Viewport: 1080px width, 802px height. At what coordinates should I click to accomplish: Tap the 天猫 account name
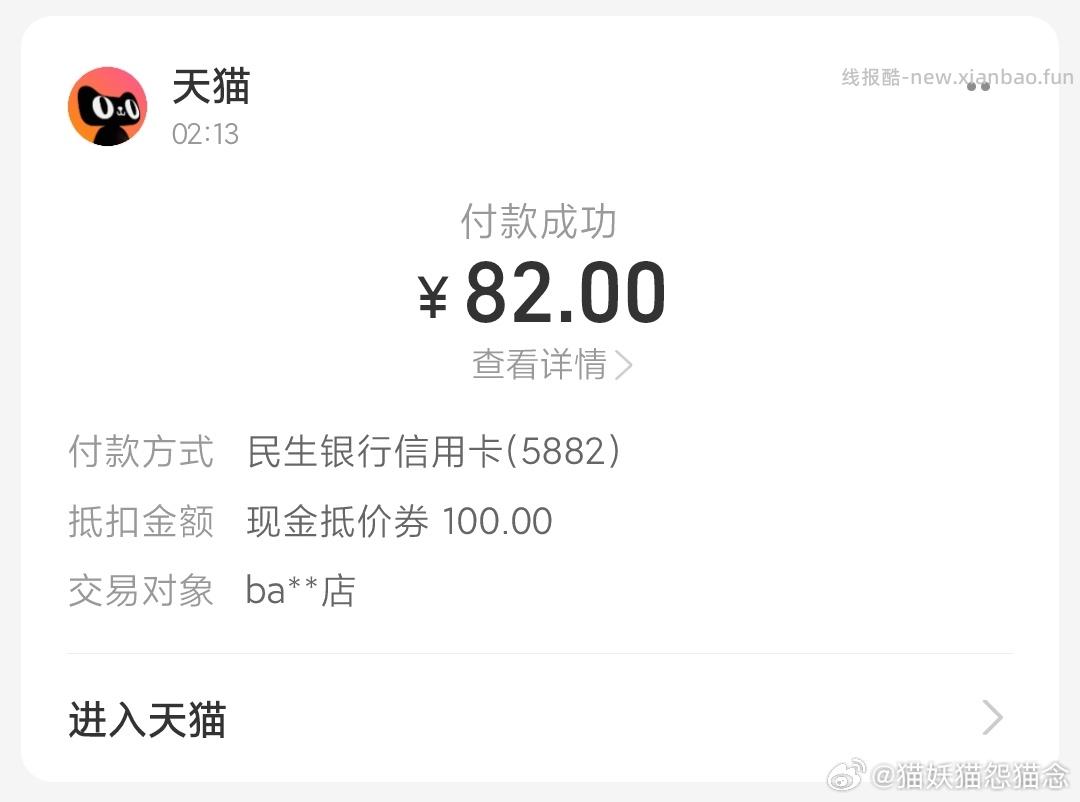210,88
